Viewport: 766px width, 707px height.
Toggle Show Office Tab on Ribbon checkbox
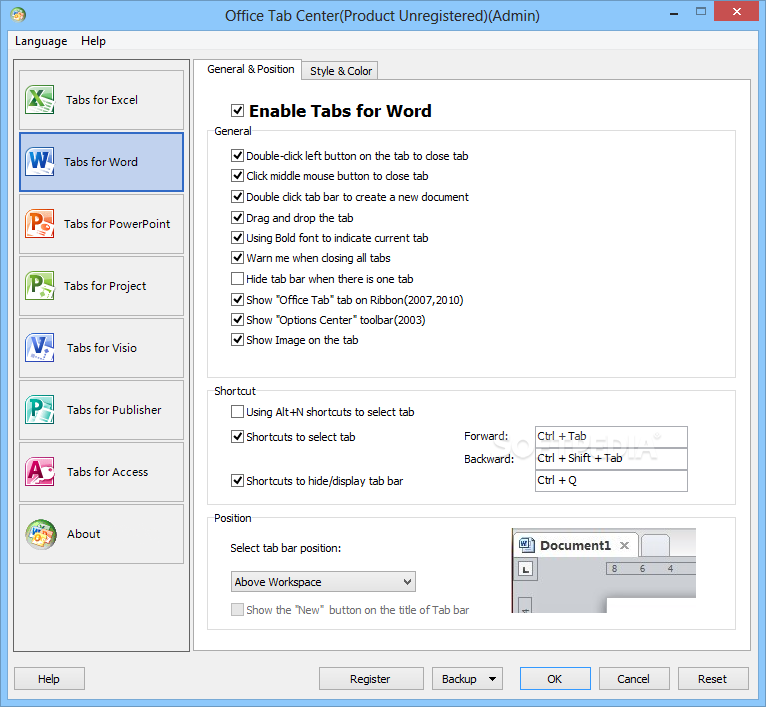237,300
